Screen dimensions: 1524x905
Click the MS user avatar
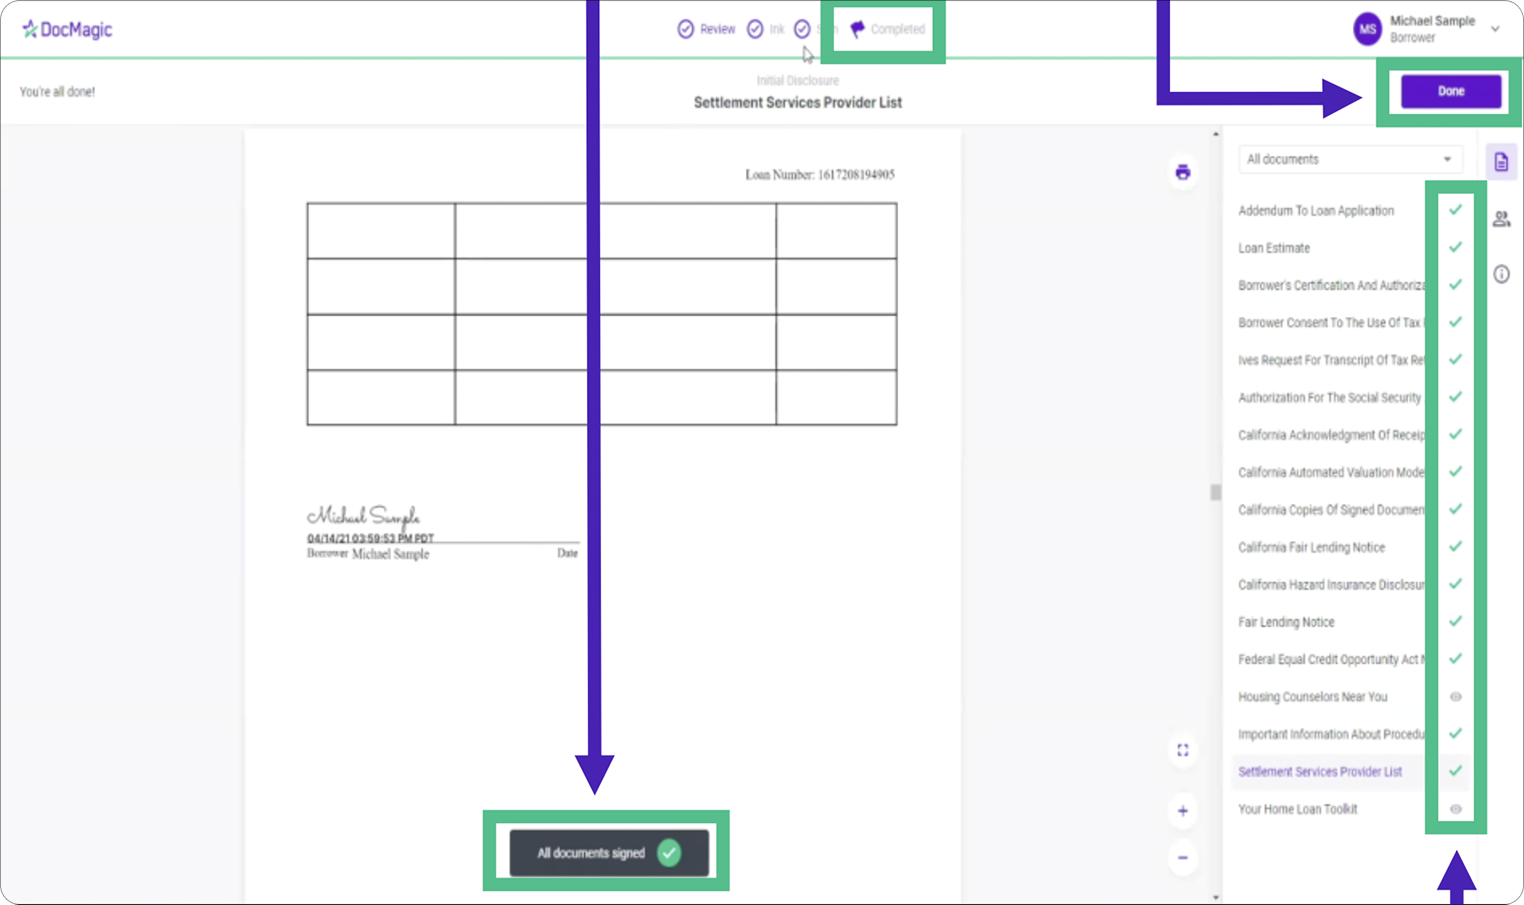[1367, 29]
